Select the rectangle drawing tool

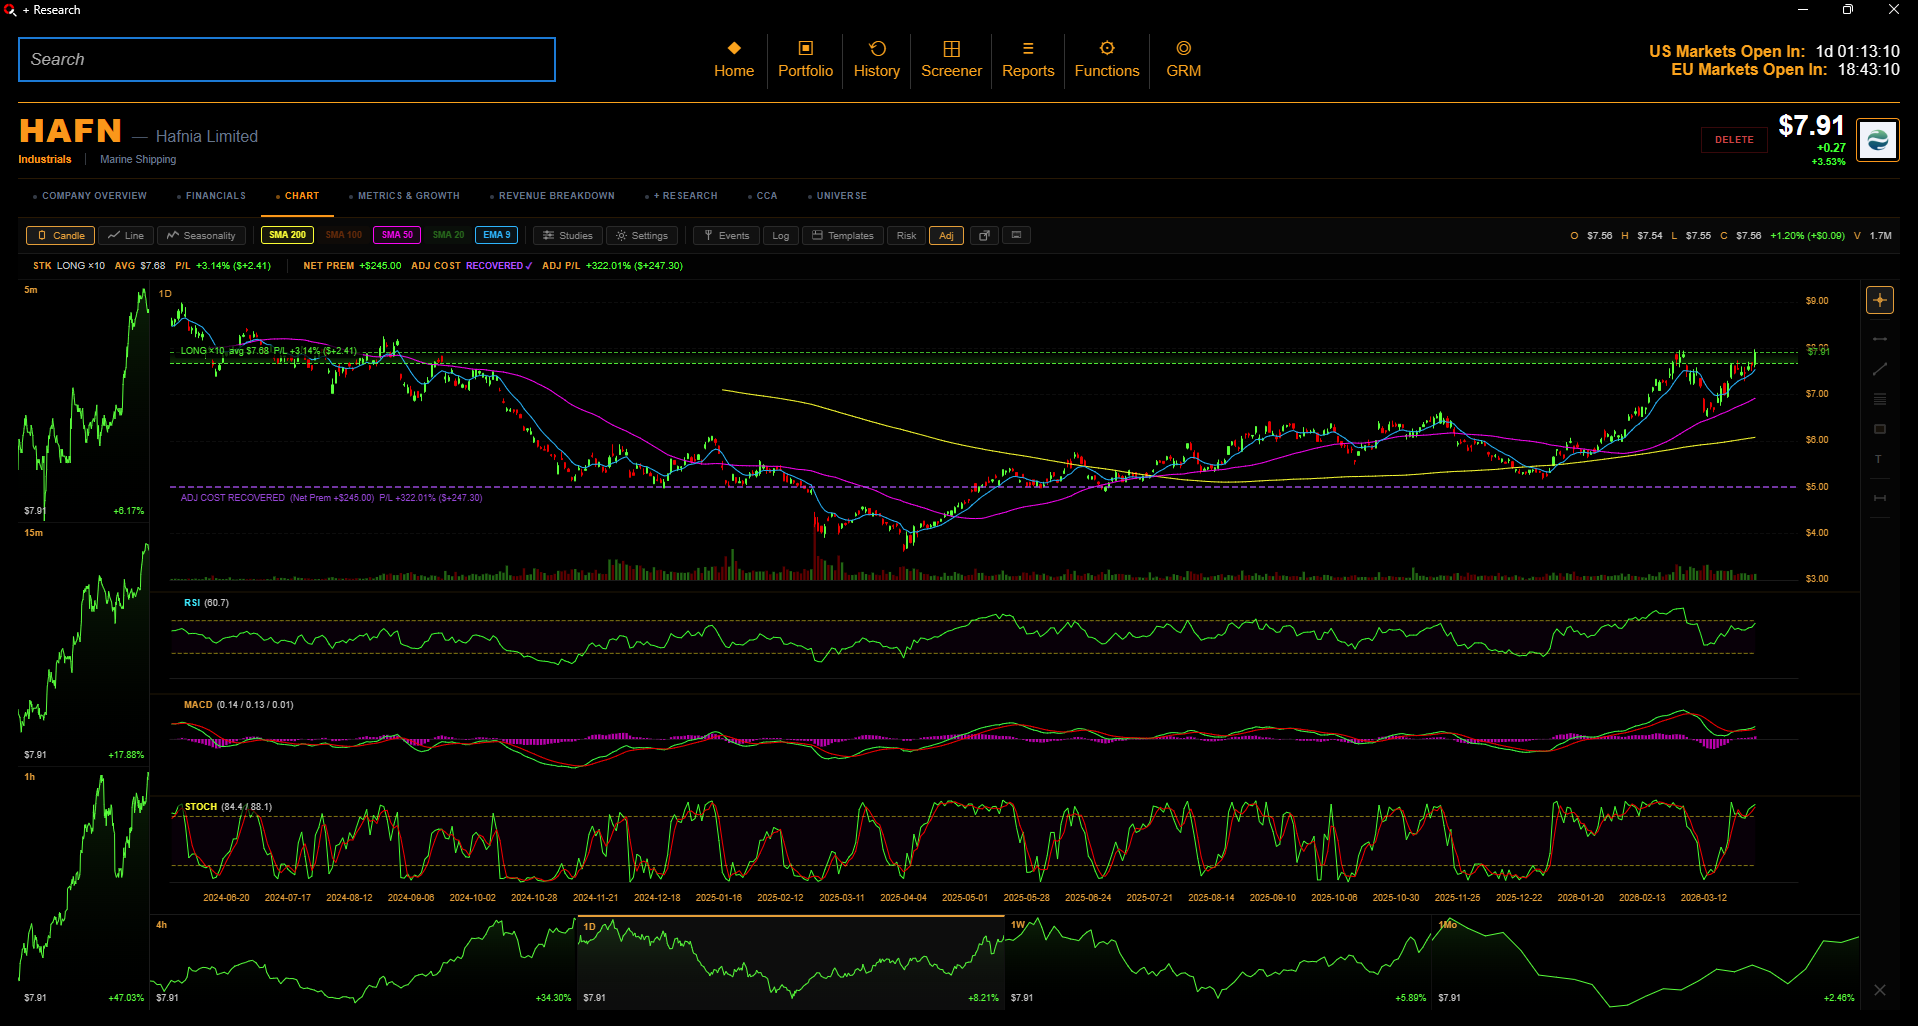pos(1880,429)
